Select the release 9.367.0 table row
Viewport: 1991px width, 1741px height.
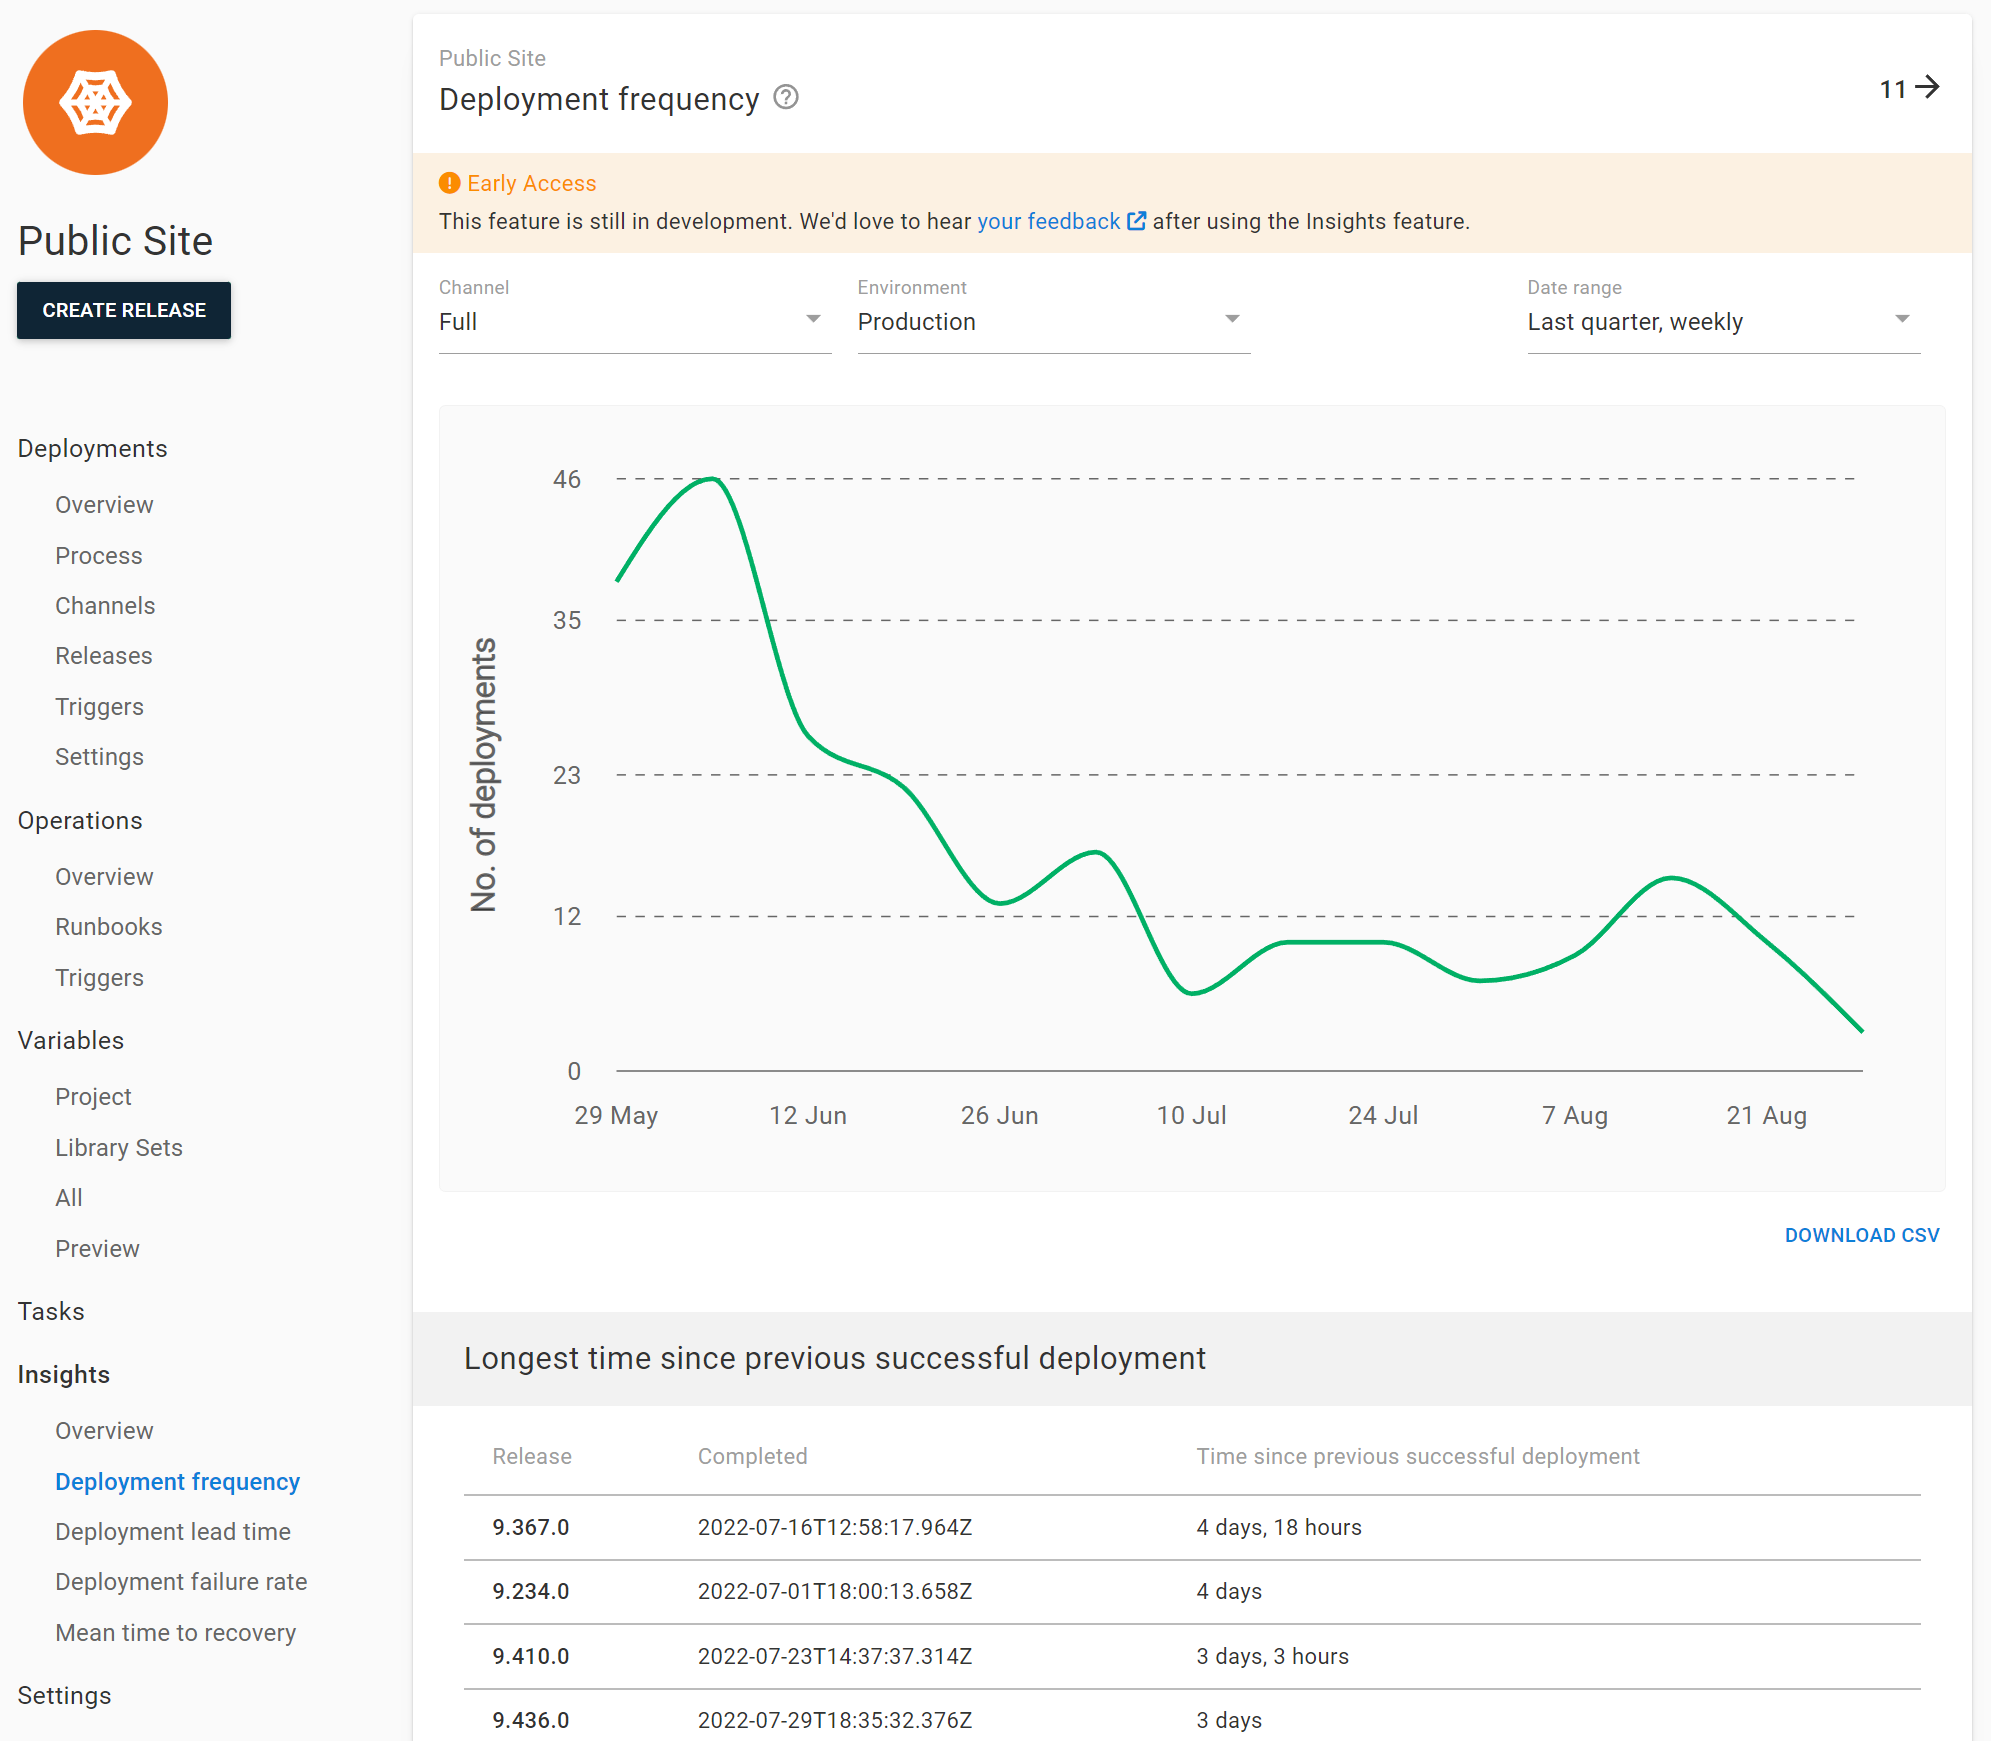530,1527
